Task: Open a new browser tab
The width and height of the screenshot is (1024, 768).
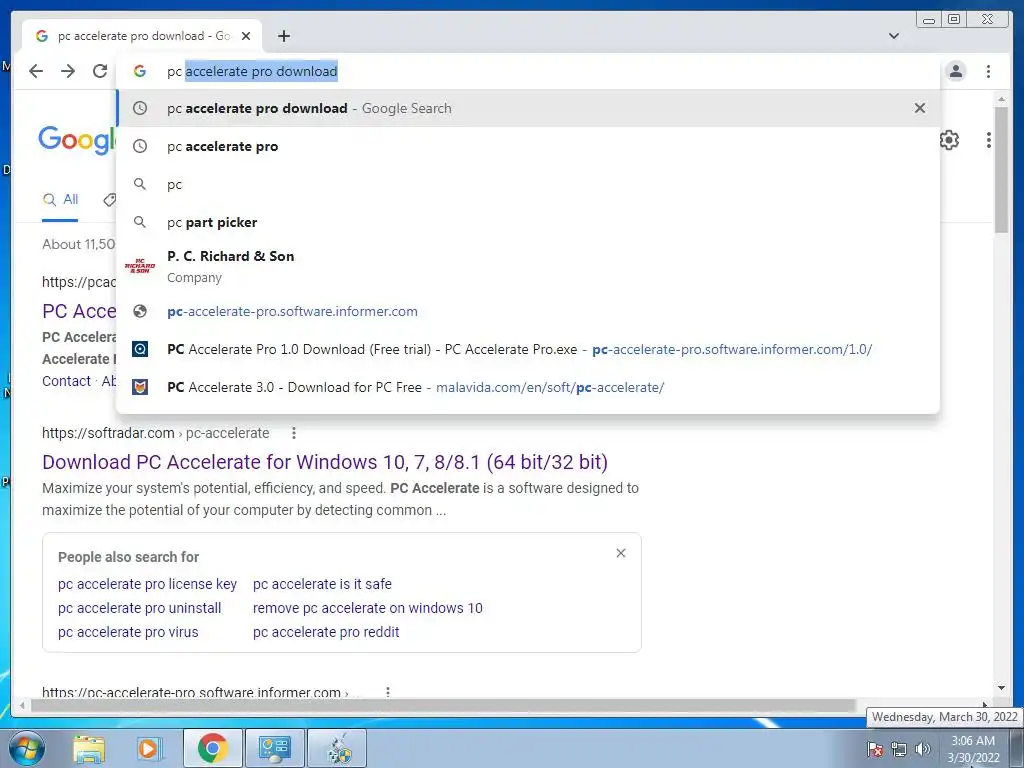Action: (x=283, y=36)
